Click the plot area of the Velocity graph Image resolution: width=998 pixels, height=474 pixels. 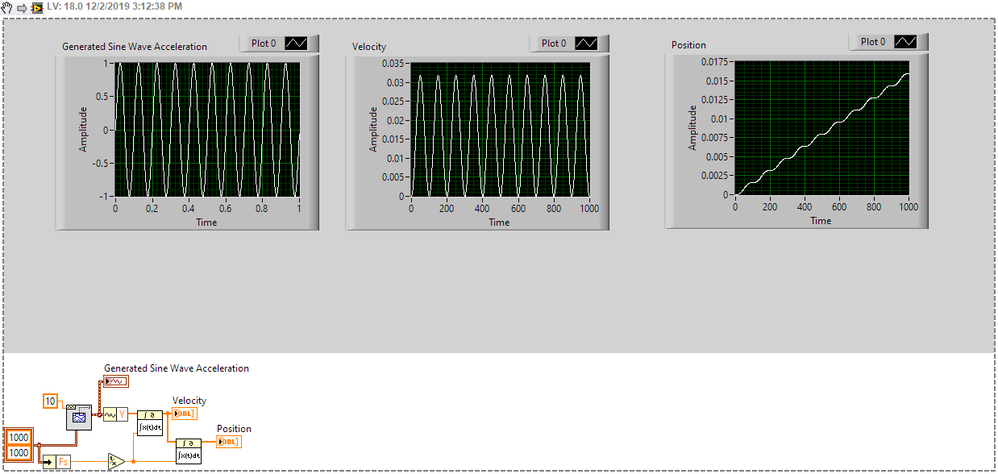(x=500, y=130)
